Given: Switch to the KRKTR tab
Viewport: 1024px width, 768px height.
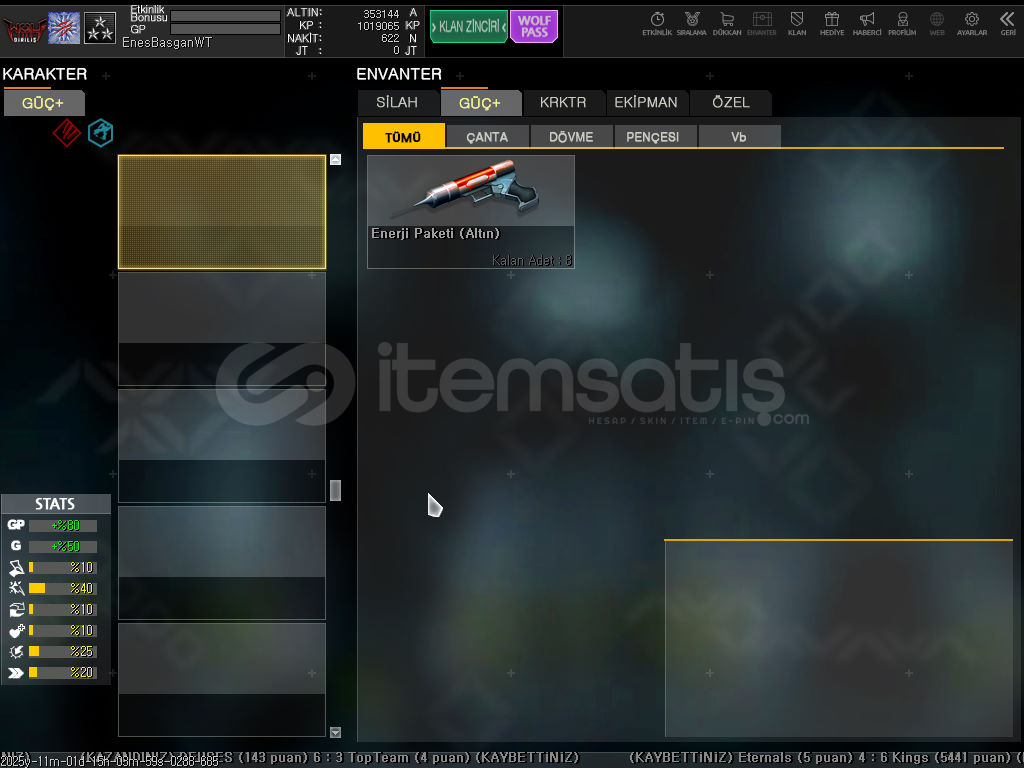Looking at the screenshot, I should (563, 103).
